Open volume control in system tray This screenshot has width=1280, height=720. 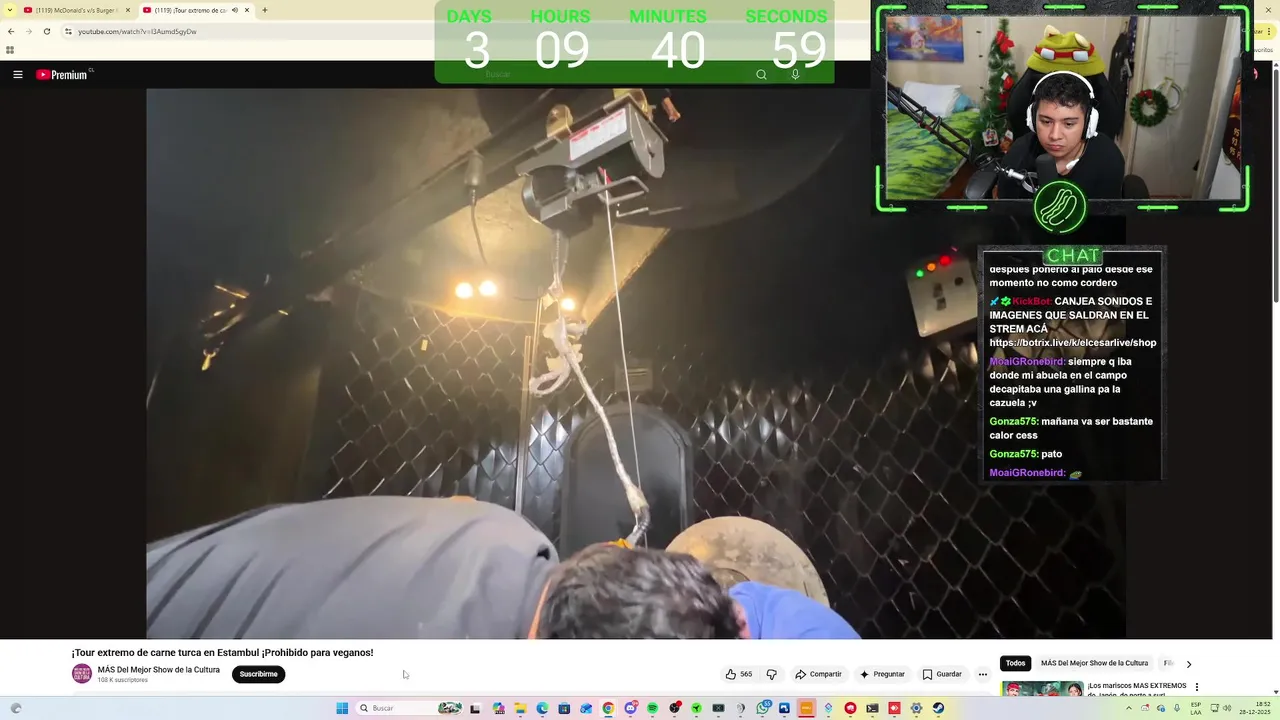pyautogui.click(x=1227, y=708)
